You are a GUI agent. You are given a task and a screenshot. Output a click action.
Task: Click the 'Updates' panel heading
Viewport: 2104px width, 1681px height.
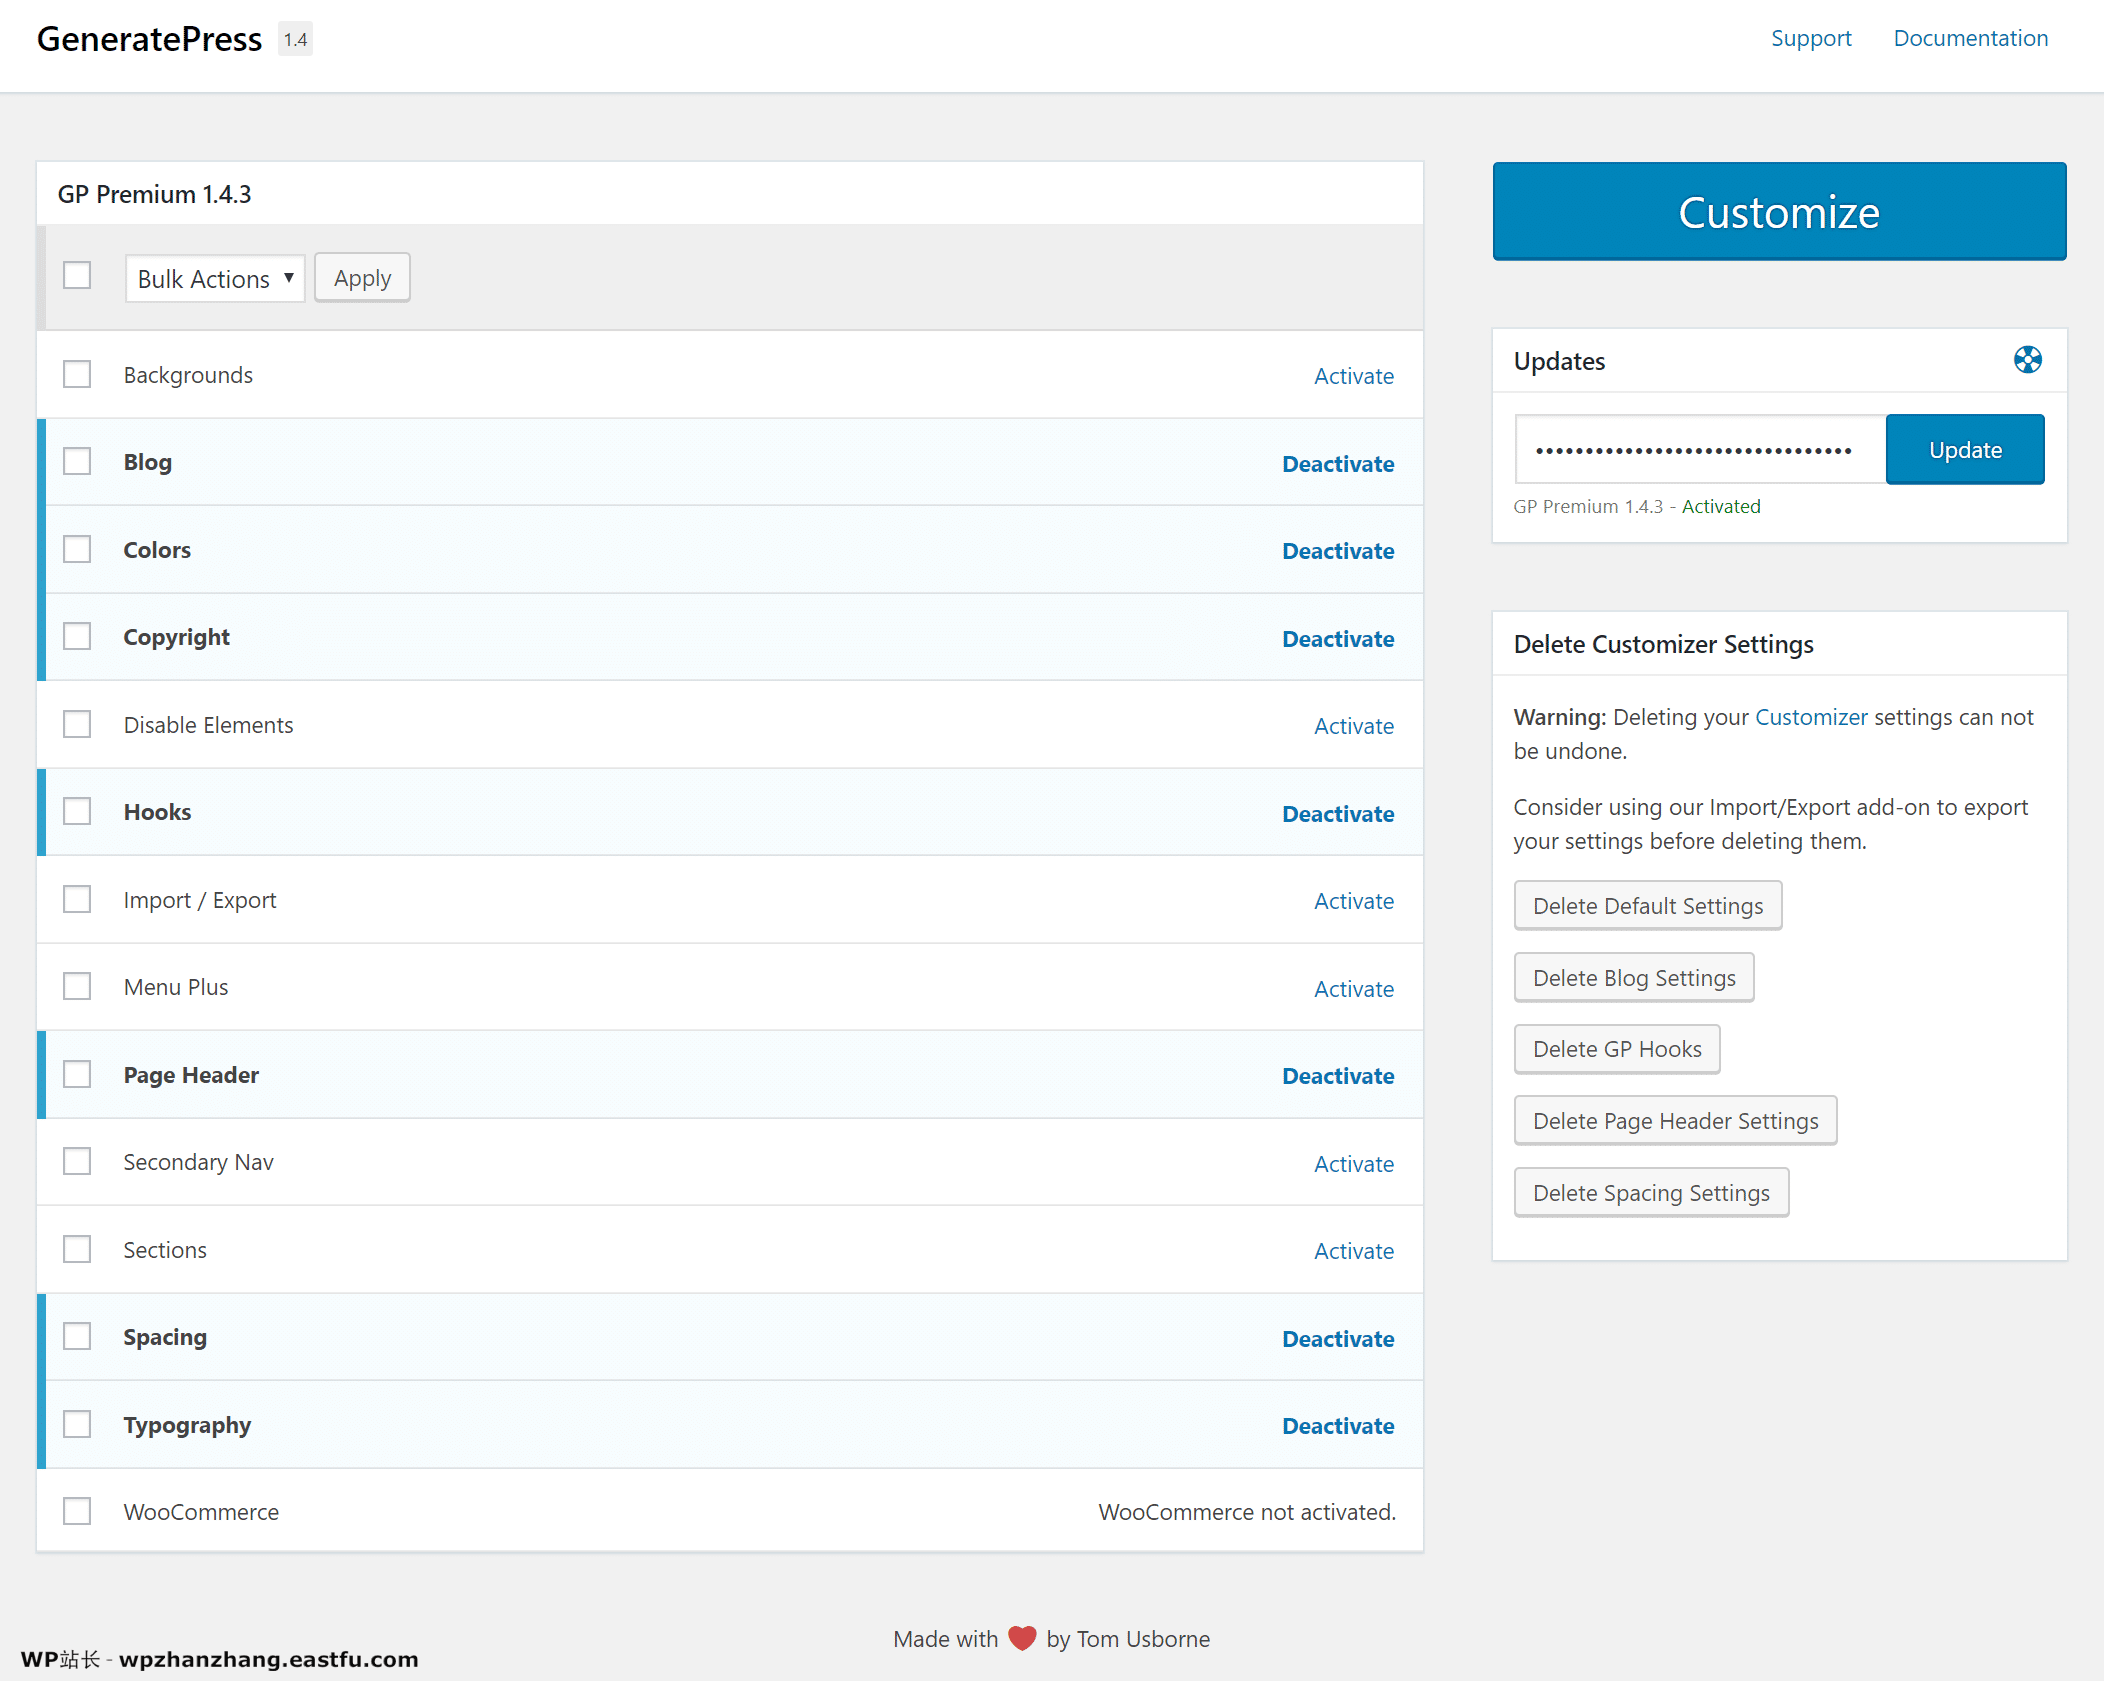click(x=1559, y=361)
